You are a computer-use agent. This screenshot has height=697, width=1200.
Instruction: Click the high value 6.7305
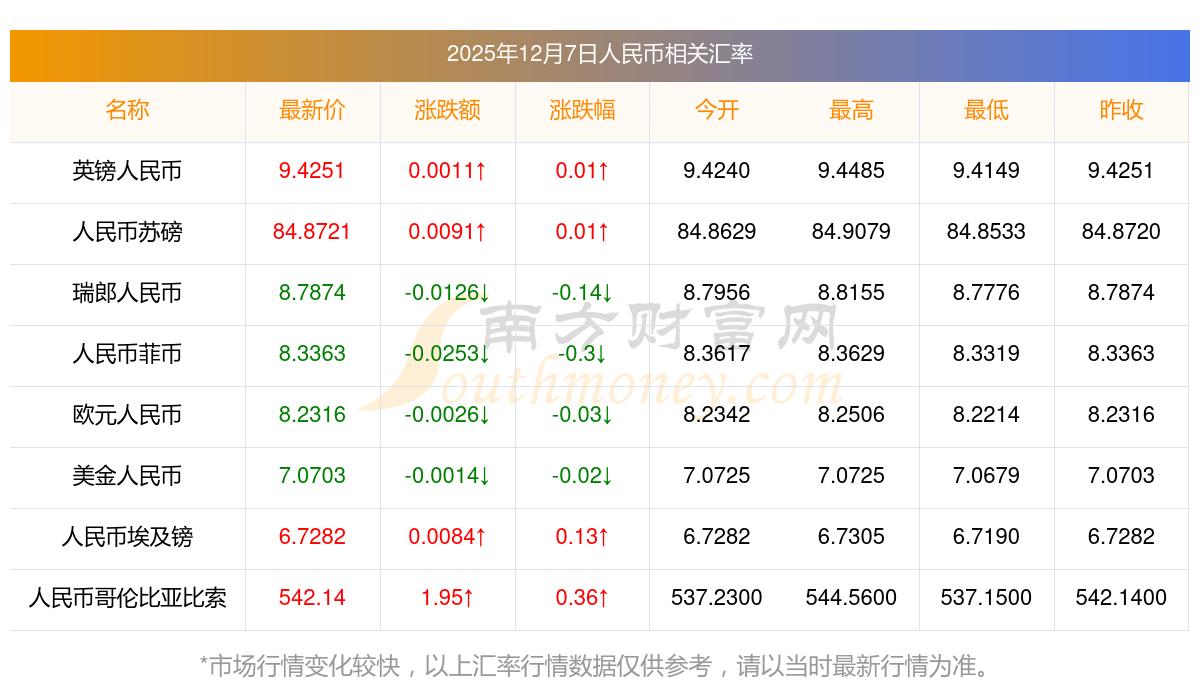tap(851, 537)
